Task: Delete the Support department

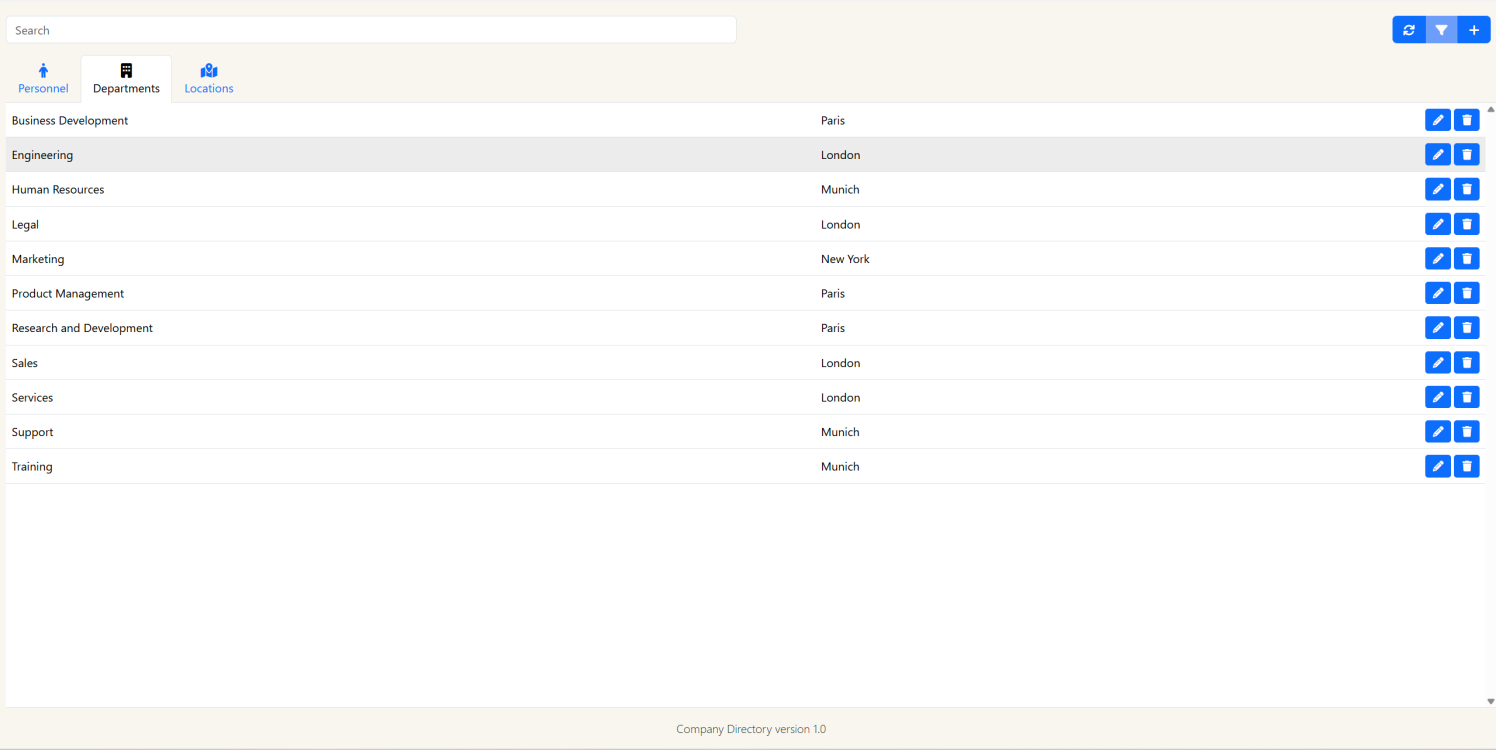Action: click(1466, 432)
